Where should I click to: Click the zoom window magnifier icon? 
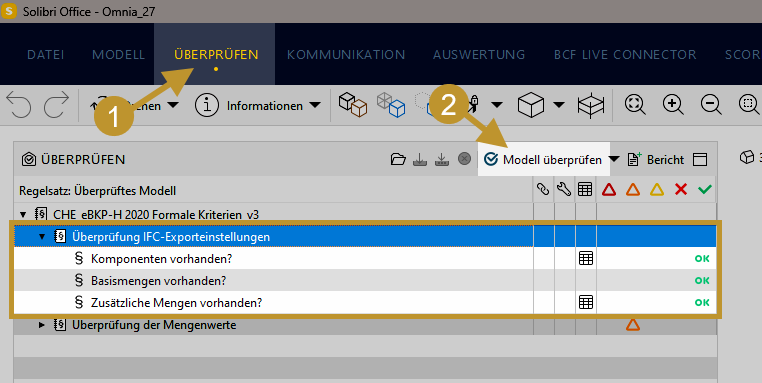pyautogui.click(x=749, y=105)
